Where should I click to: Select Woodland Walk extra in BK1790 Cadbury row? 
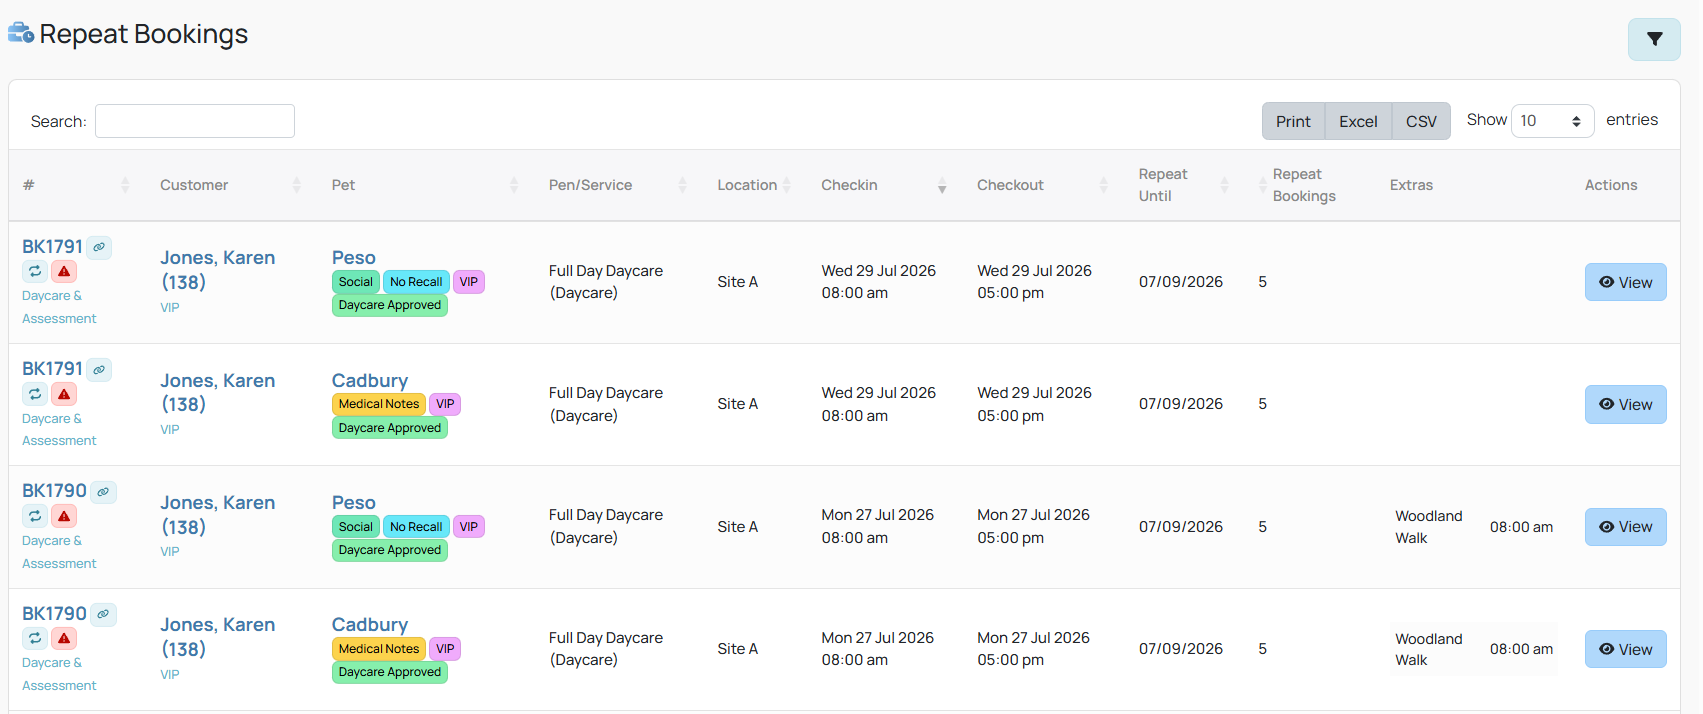click(x=1428, y=649)
